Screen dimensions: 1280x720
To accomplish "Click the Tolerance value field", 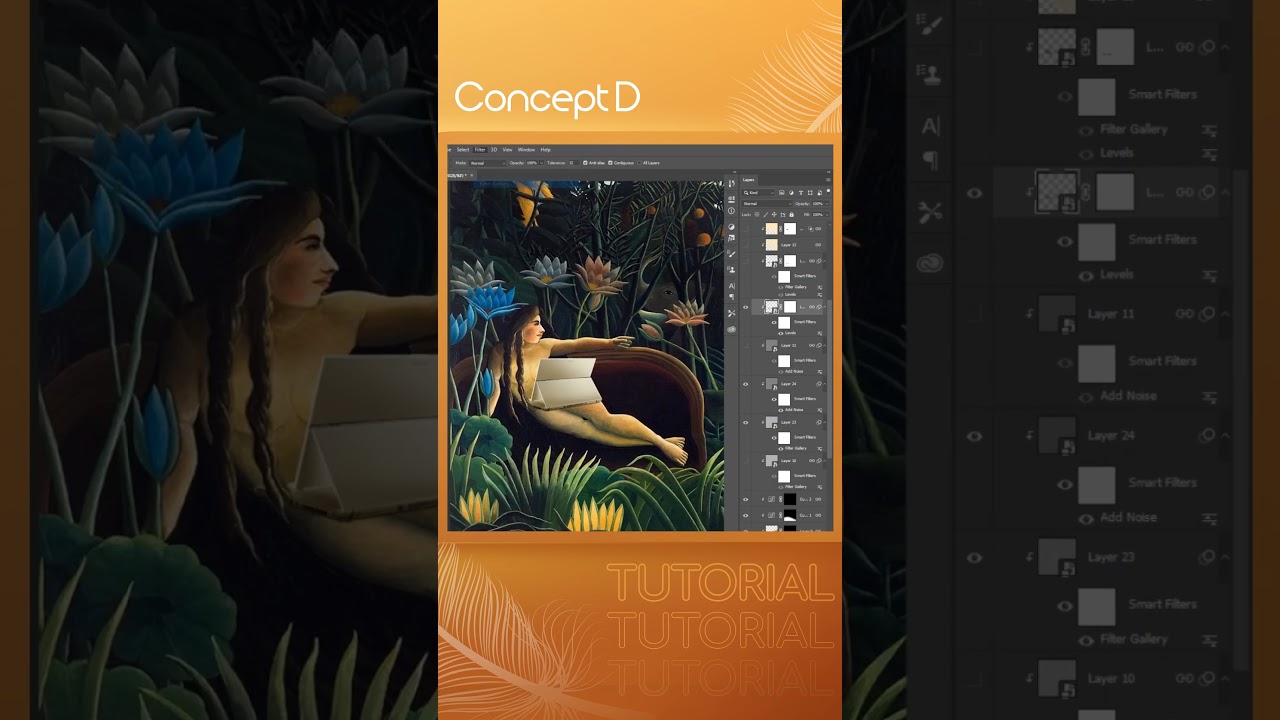I will (573, 163).
